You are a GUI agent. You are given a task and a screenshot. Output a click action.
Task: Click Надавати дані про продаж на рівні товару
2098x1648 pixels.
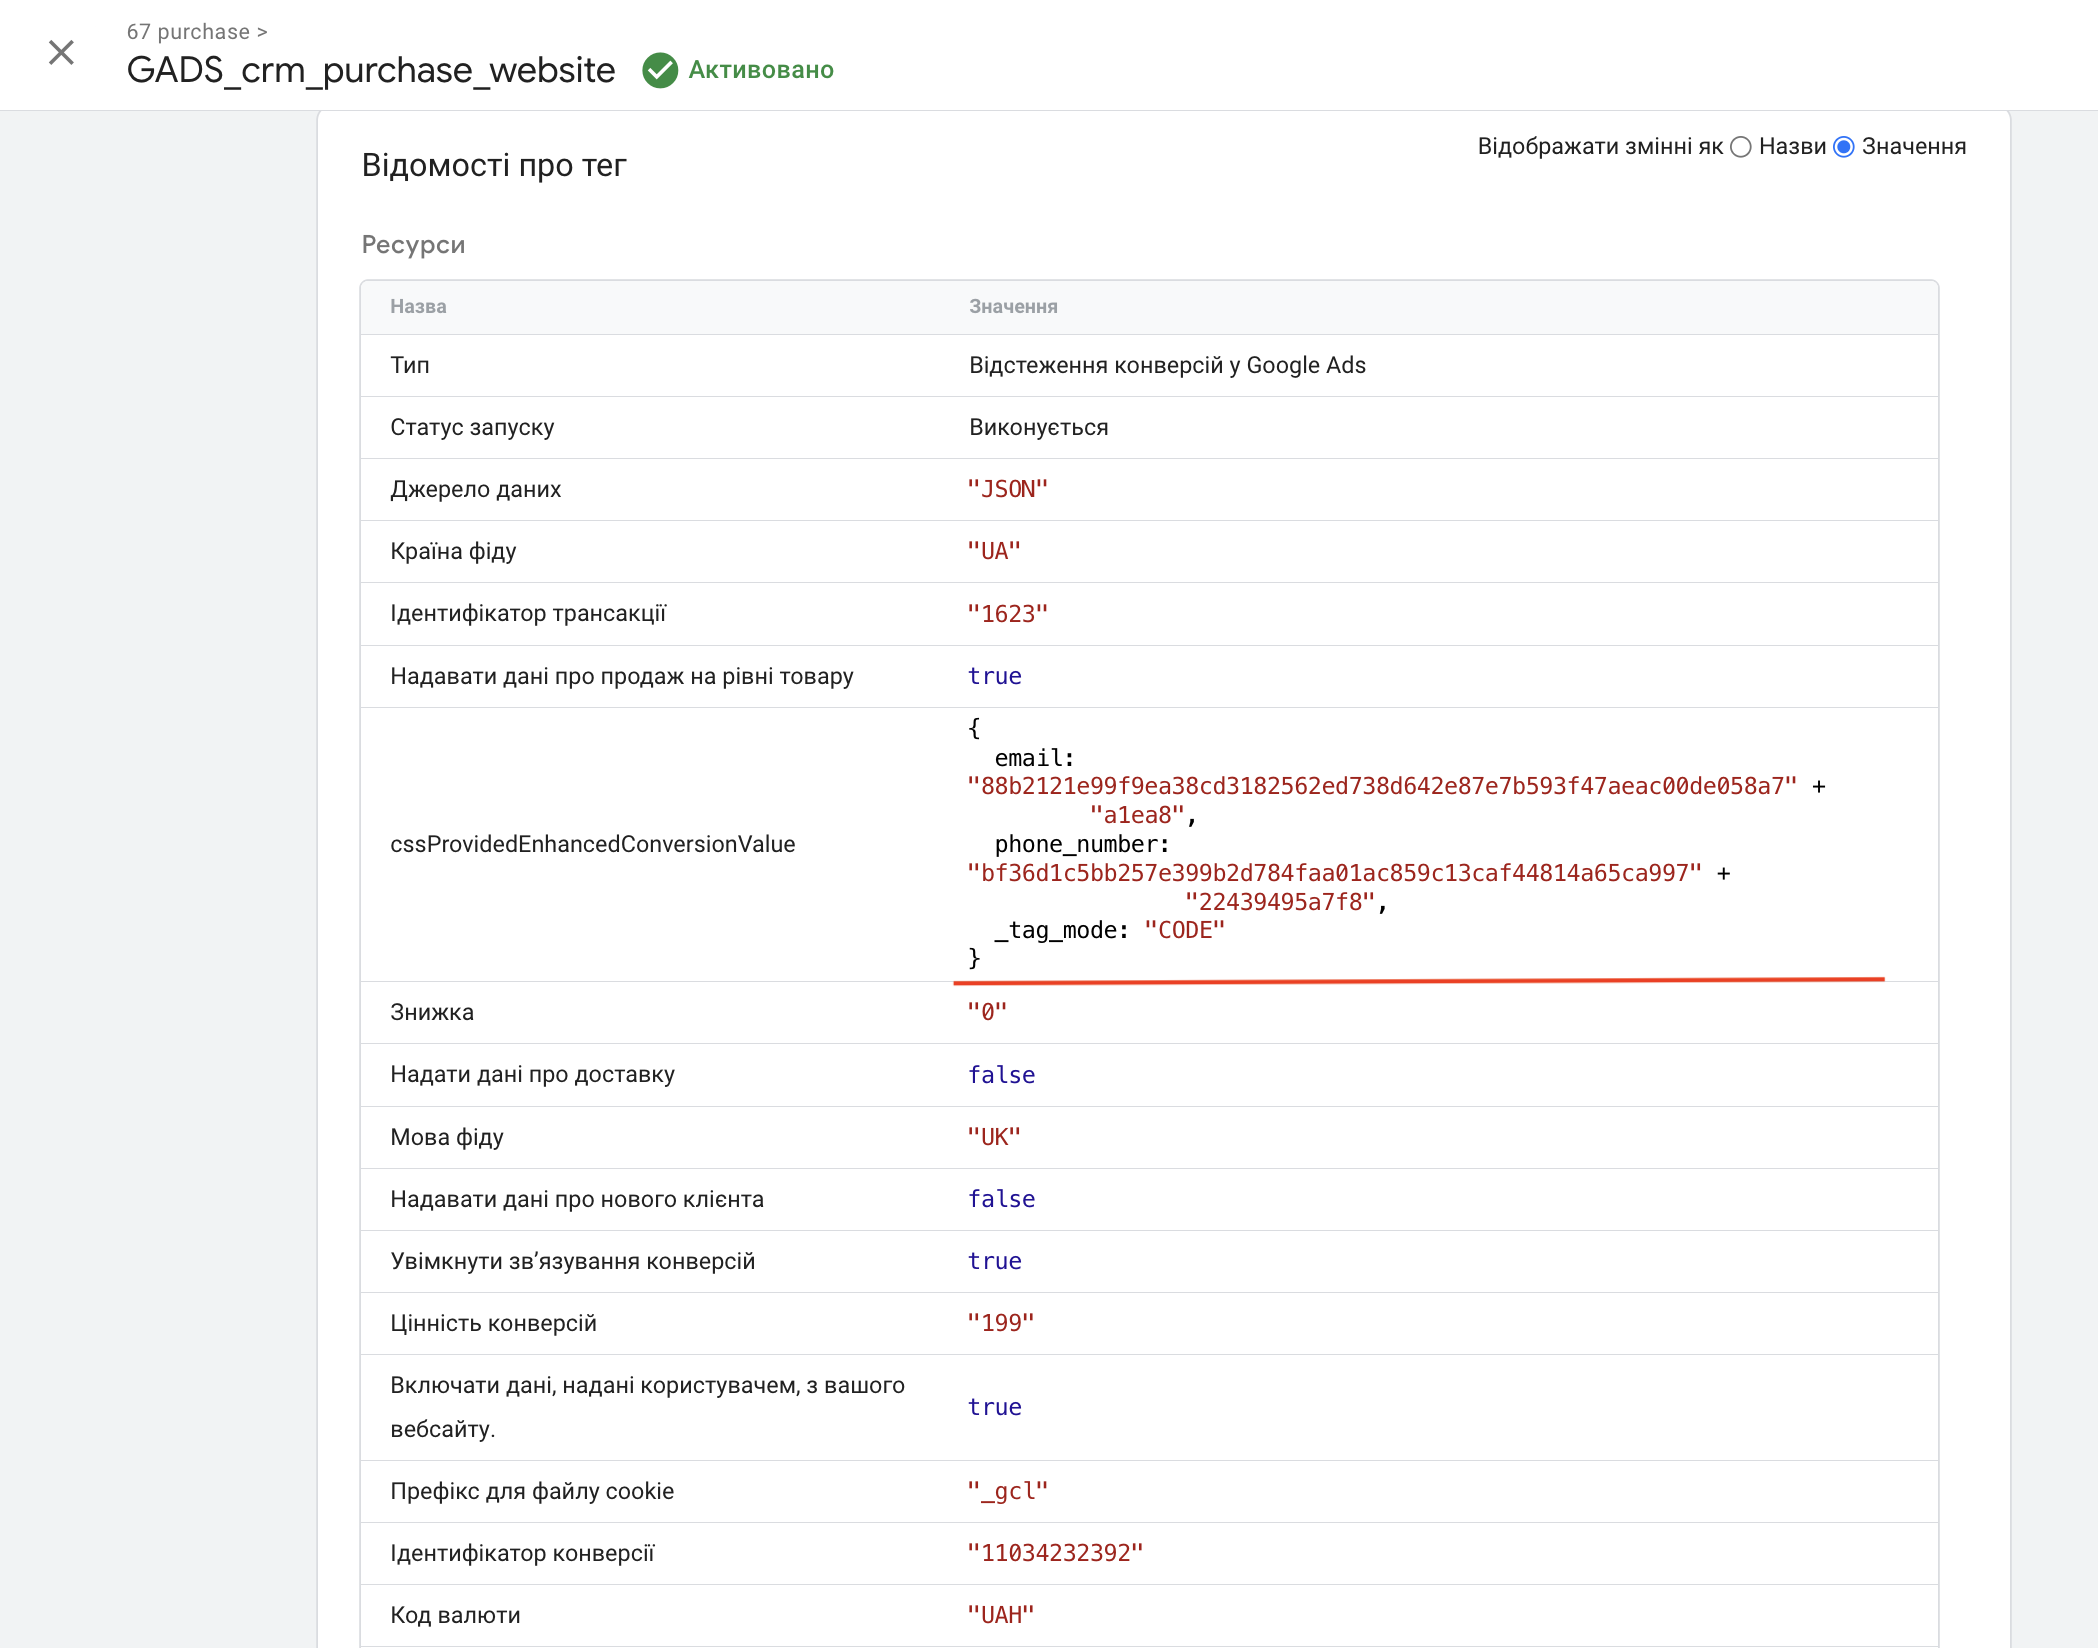tap(622, 676)
